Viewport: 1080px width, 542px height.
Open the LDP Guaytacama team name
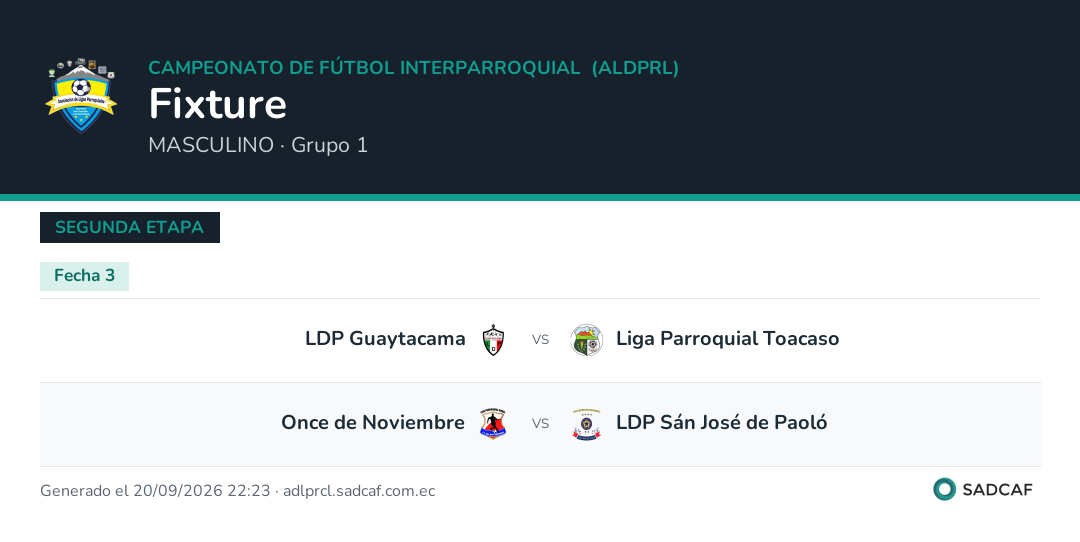tap(385, 339)
